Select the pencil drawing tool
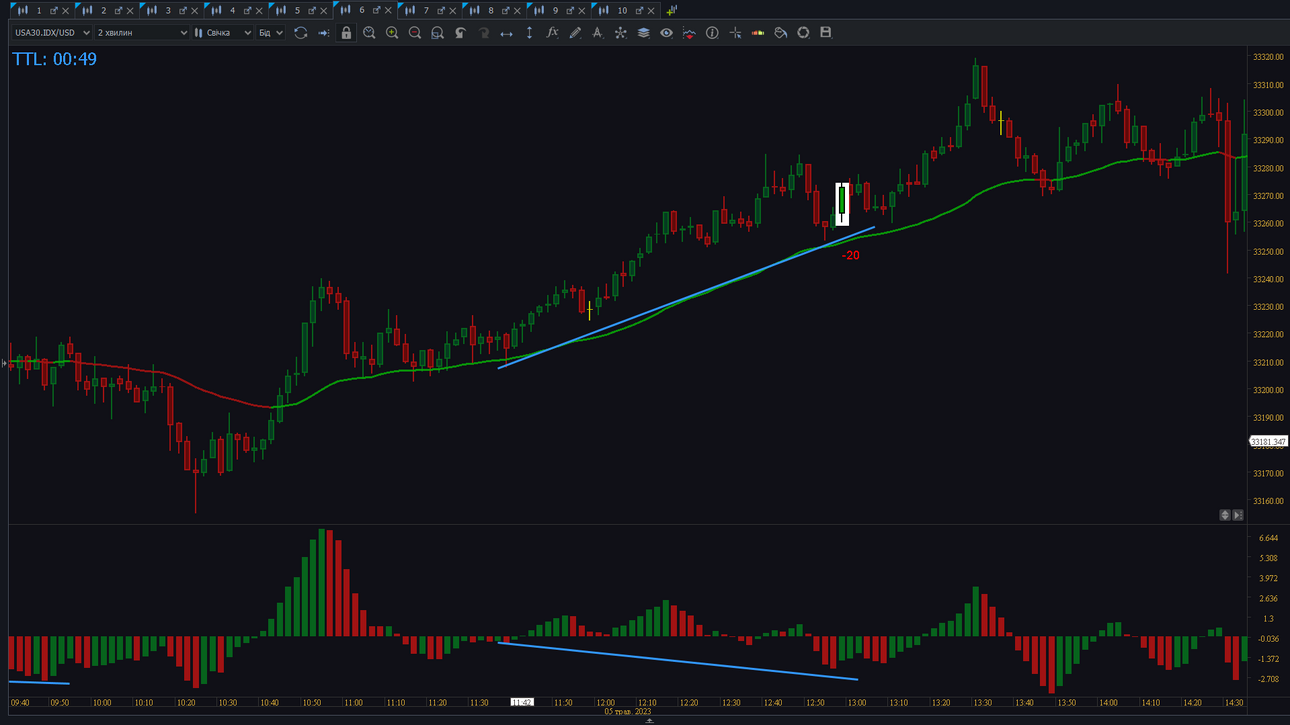The width and height of the screenshot is (1290, 725). tap(575, 33)
